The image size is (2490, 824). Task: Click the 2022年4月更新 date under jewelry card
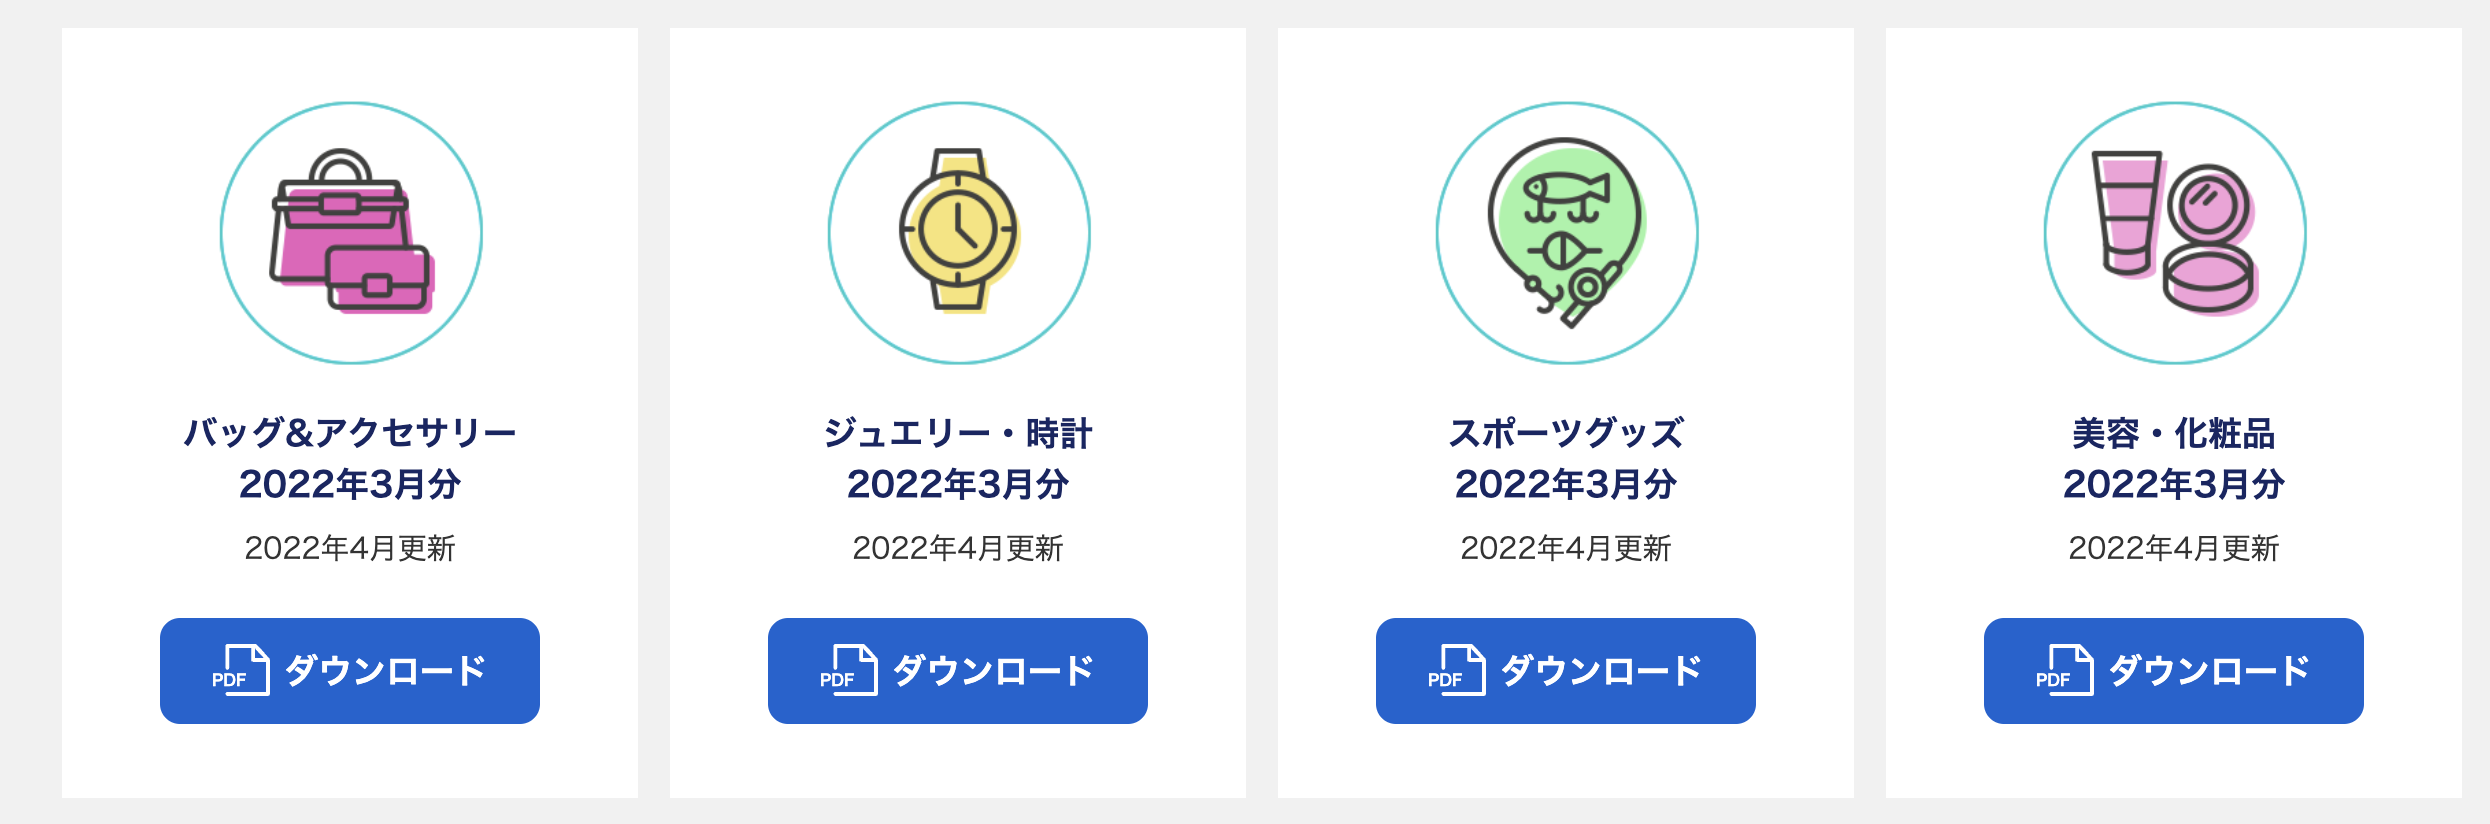[958, 548]
